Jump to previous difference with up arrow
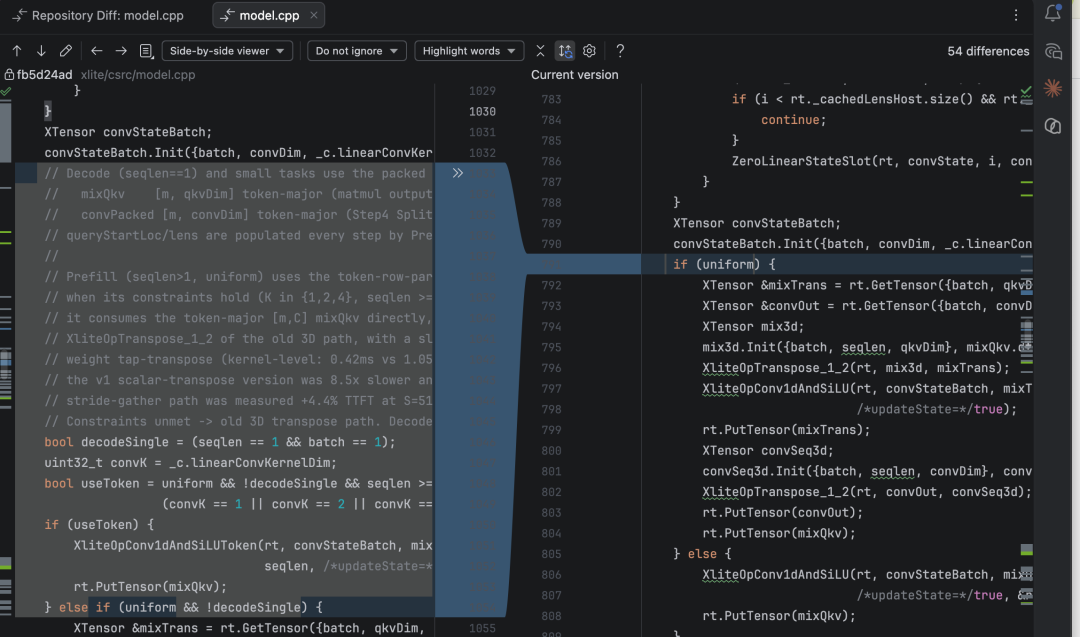The width and height of the screenshot is (1080, 637). (17, 51)
